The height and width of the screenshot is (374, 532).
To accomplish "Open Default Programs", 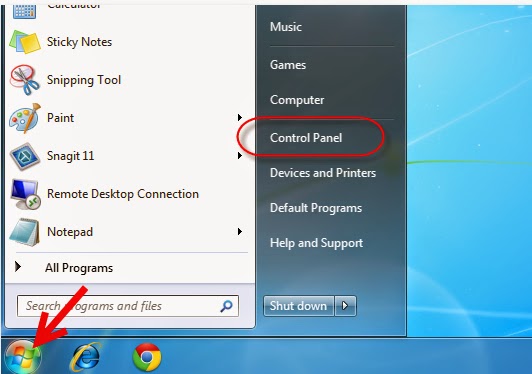I will [316, 208].
